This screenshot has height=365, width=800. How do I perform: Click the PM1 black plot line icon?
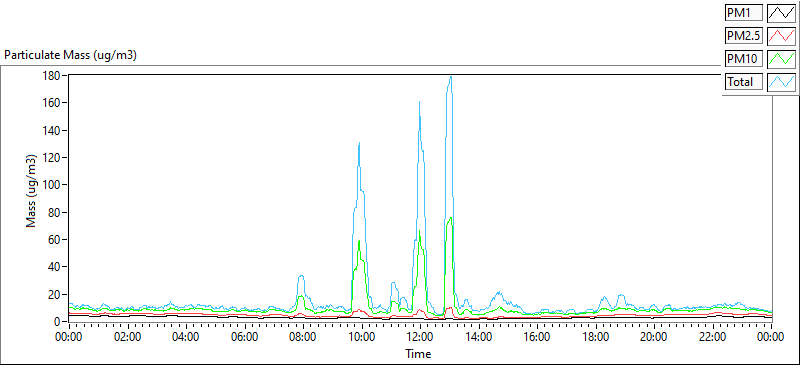[x=781, y=13]
